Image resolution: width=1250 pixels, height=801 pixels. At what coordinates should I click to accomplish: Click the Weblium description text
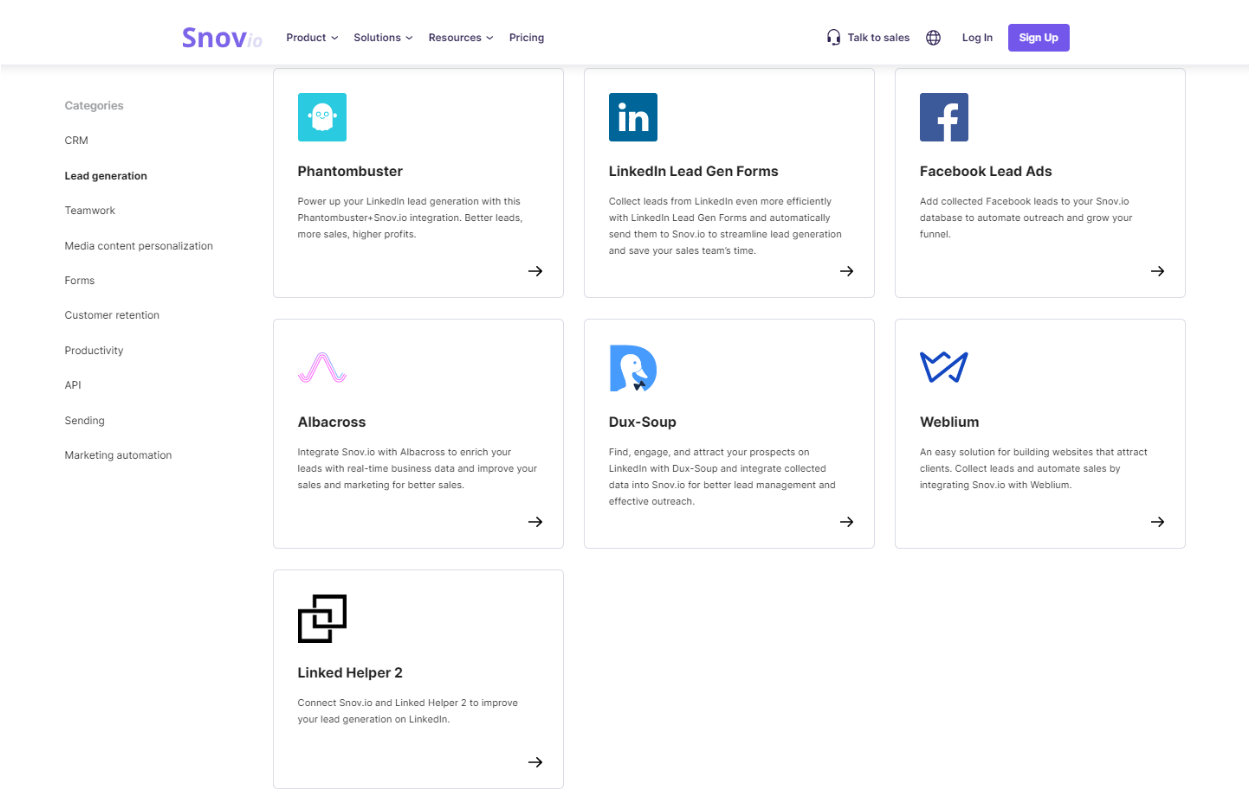[x=1034, y=468]
